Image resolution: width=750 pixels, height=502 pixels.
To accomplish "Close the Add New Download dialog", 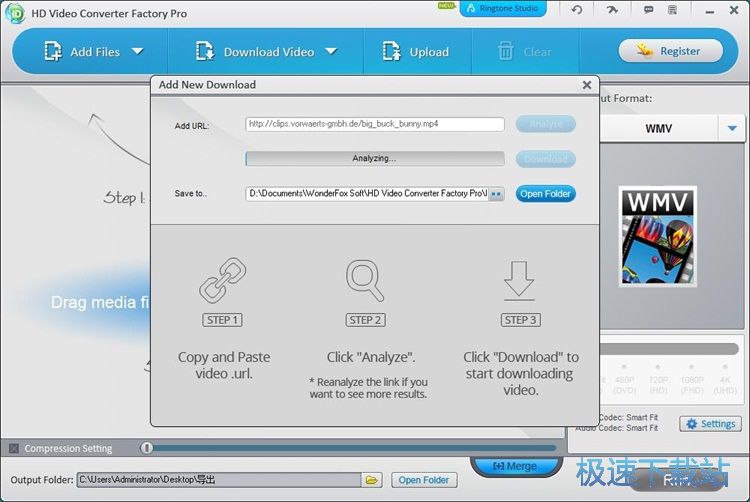I will click(587, 85).
